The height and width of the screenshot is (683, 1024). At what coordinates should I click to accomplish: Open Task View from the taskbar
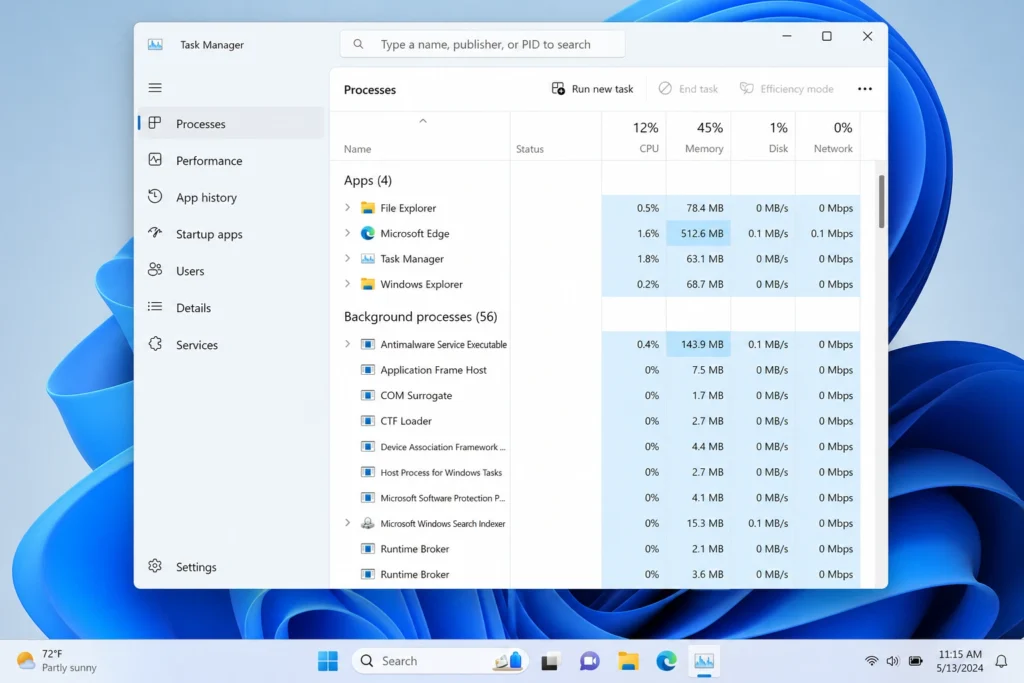coord(550,661)
